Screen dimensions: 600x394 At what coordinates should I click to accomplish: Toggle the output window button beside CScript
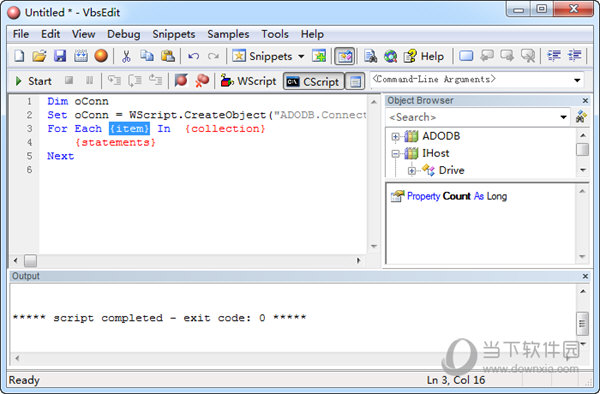(355, 81)
